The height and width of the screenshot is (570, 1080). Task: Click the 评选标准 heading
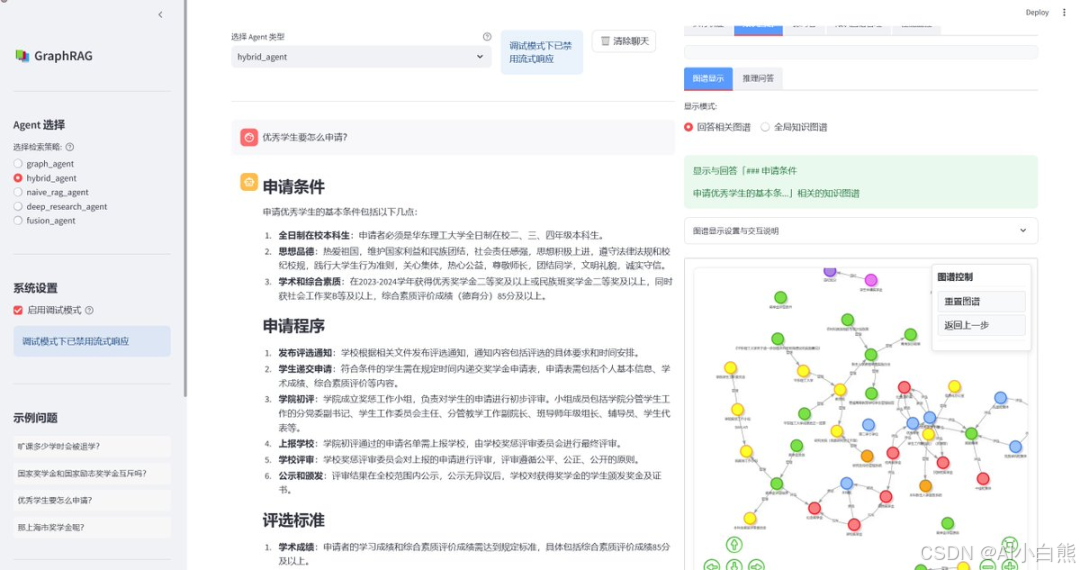pyautogui.click(x=293, y=521)
